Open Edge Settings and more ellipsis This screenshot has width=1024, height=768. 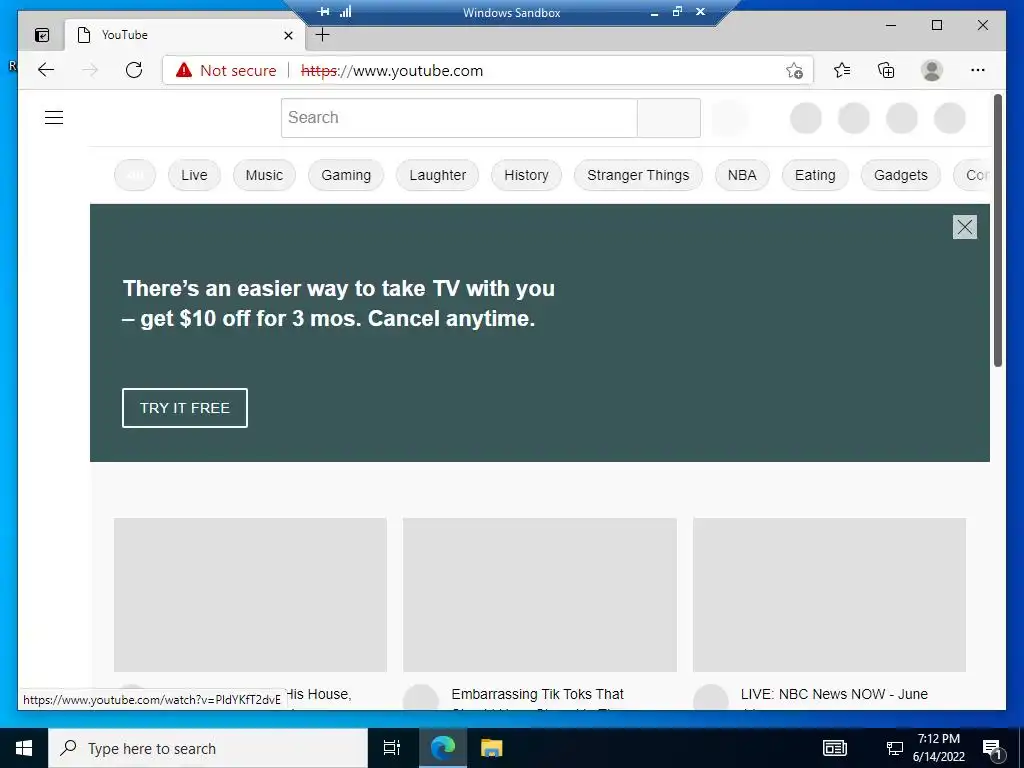[x=978, y=70]
